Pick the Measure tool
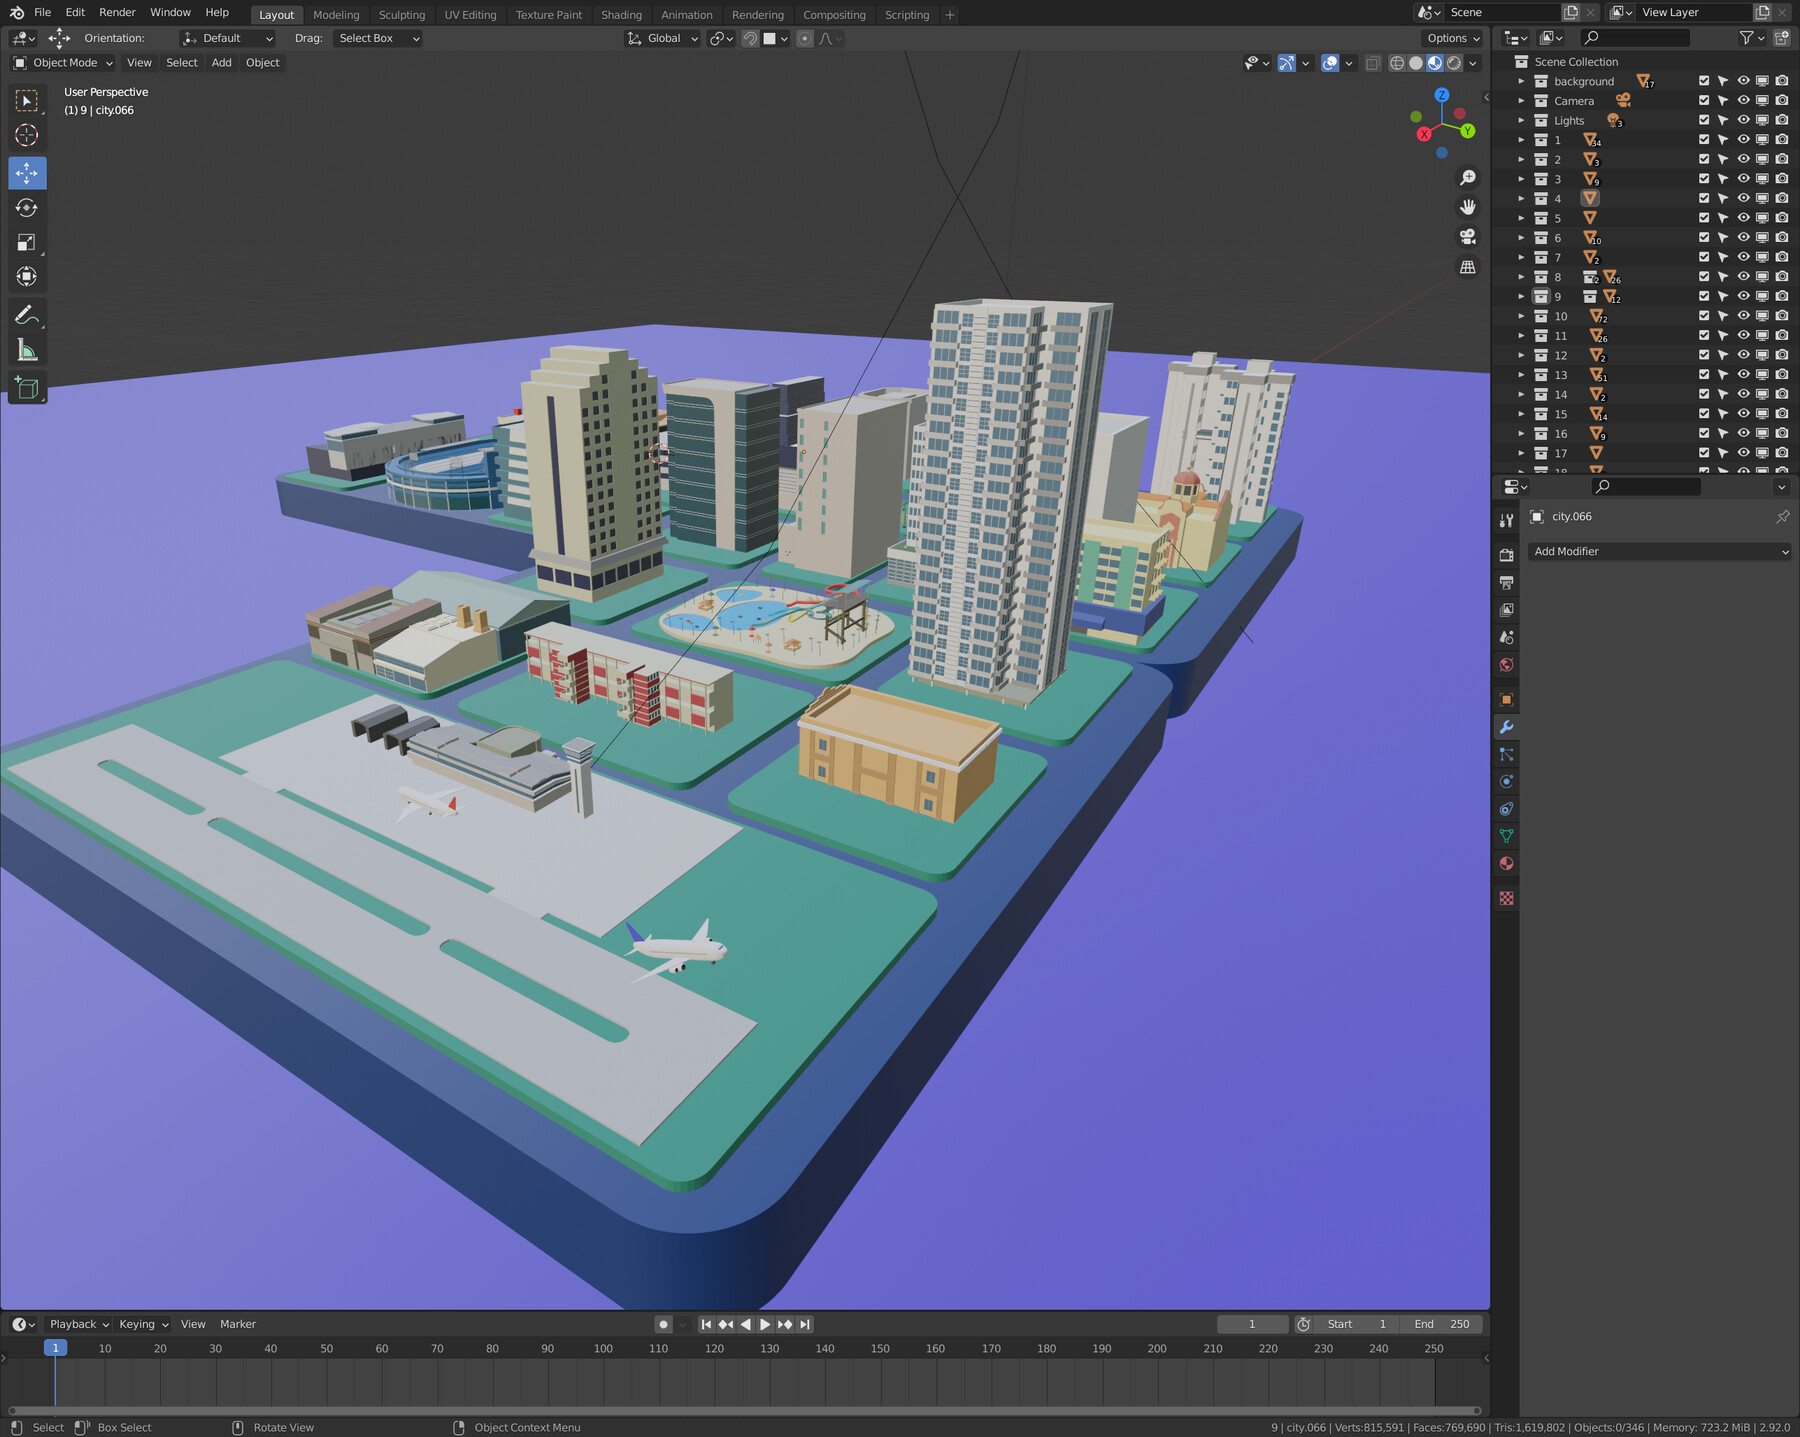Screen dimensions: 1800x1437 coord(27,348)
